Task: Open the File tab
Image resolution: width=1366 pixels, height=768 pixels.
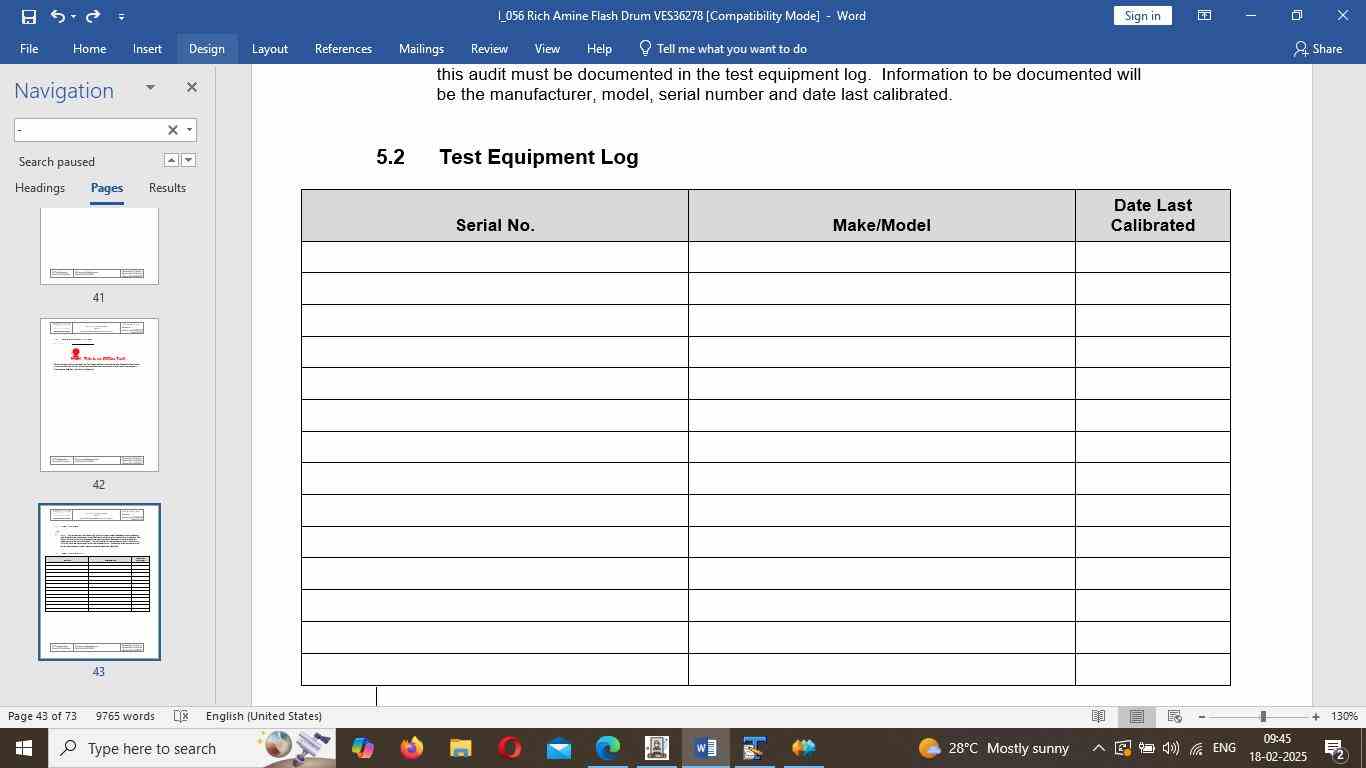Action: point(29,48)
